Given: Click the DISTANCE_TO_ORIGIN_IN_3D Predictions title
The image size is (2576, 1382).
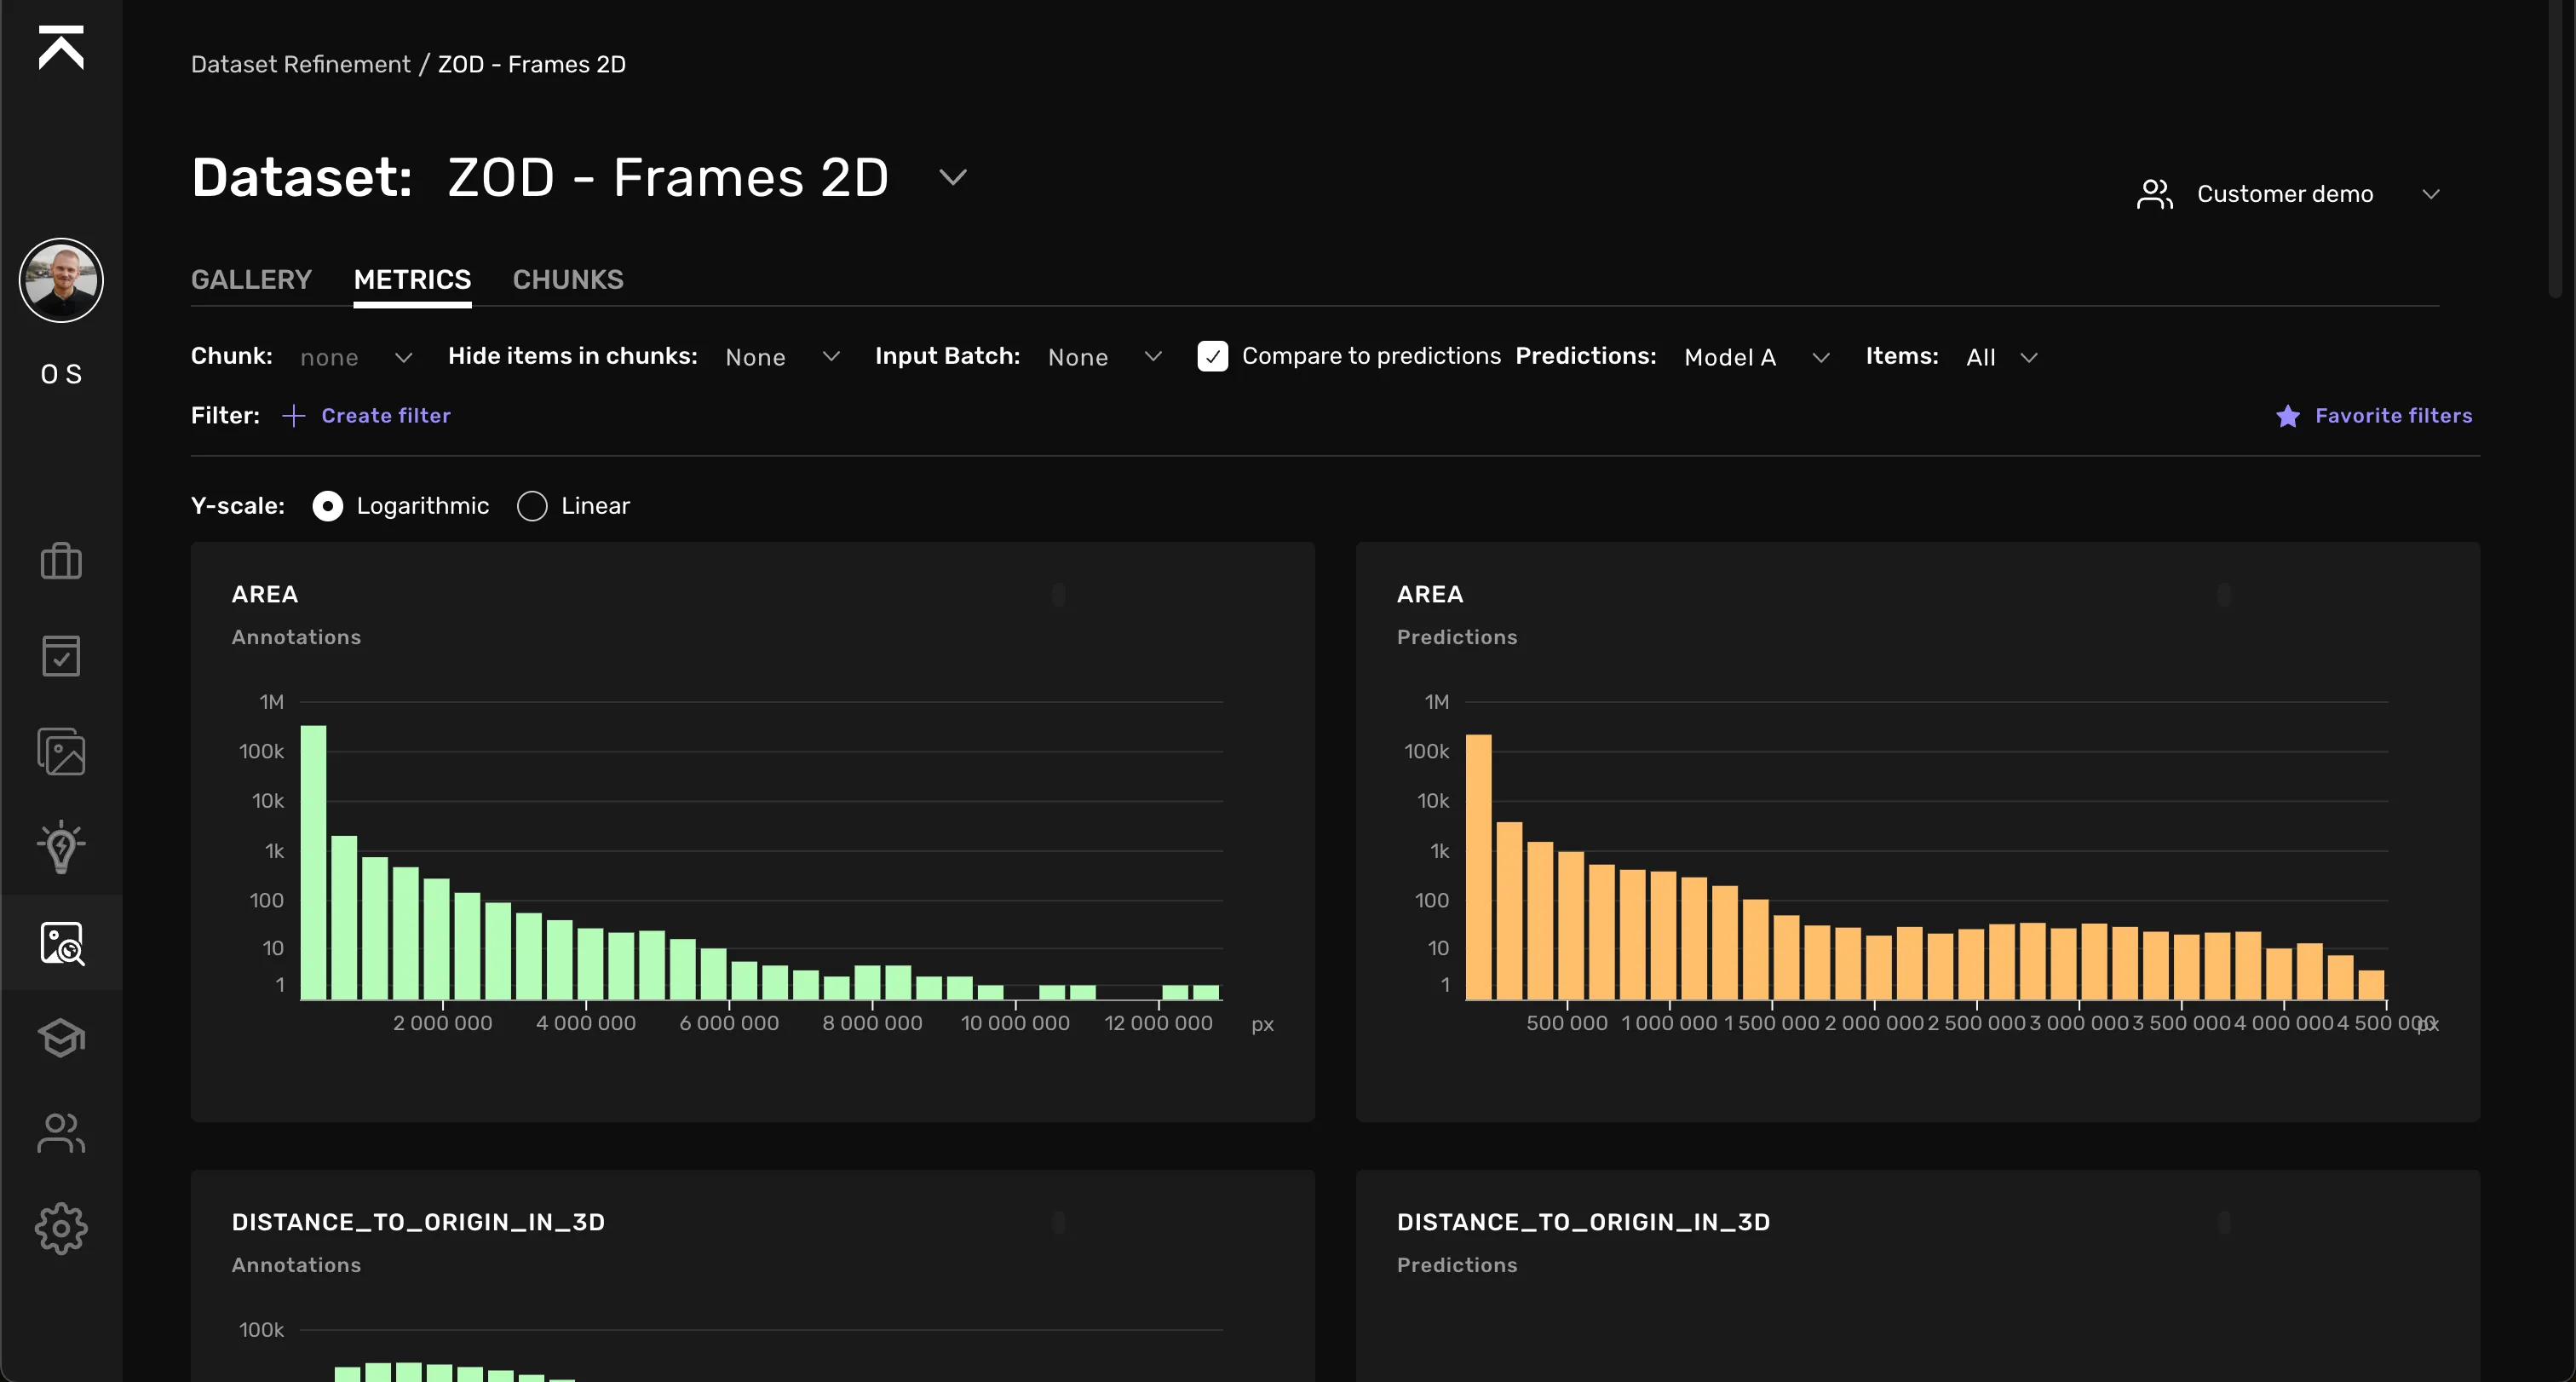Looking at the screenshot, I should pyautogui.click(x=1583, y=1223).
